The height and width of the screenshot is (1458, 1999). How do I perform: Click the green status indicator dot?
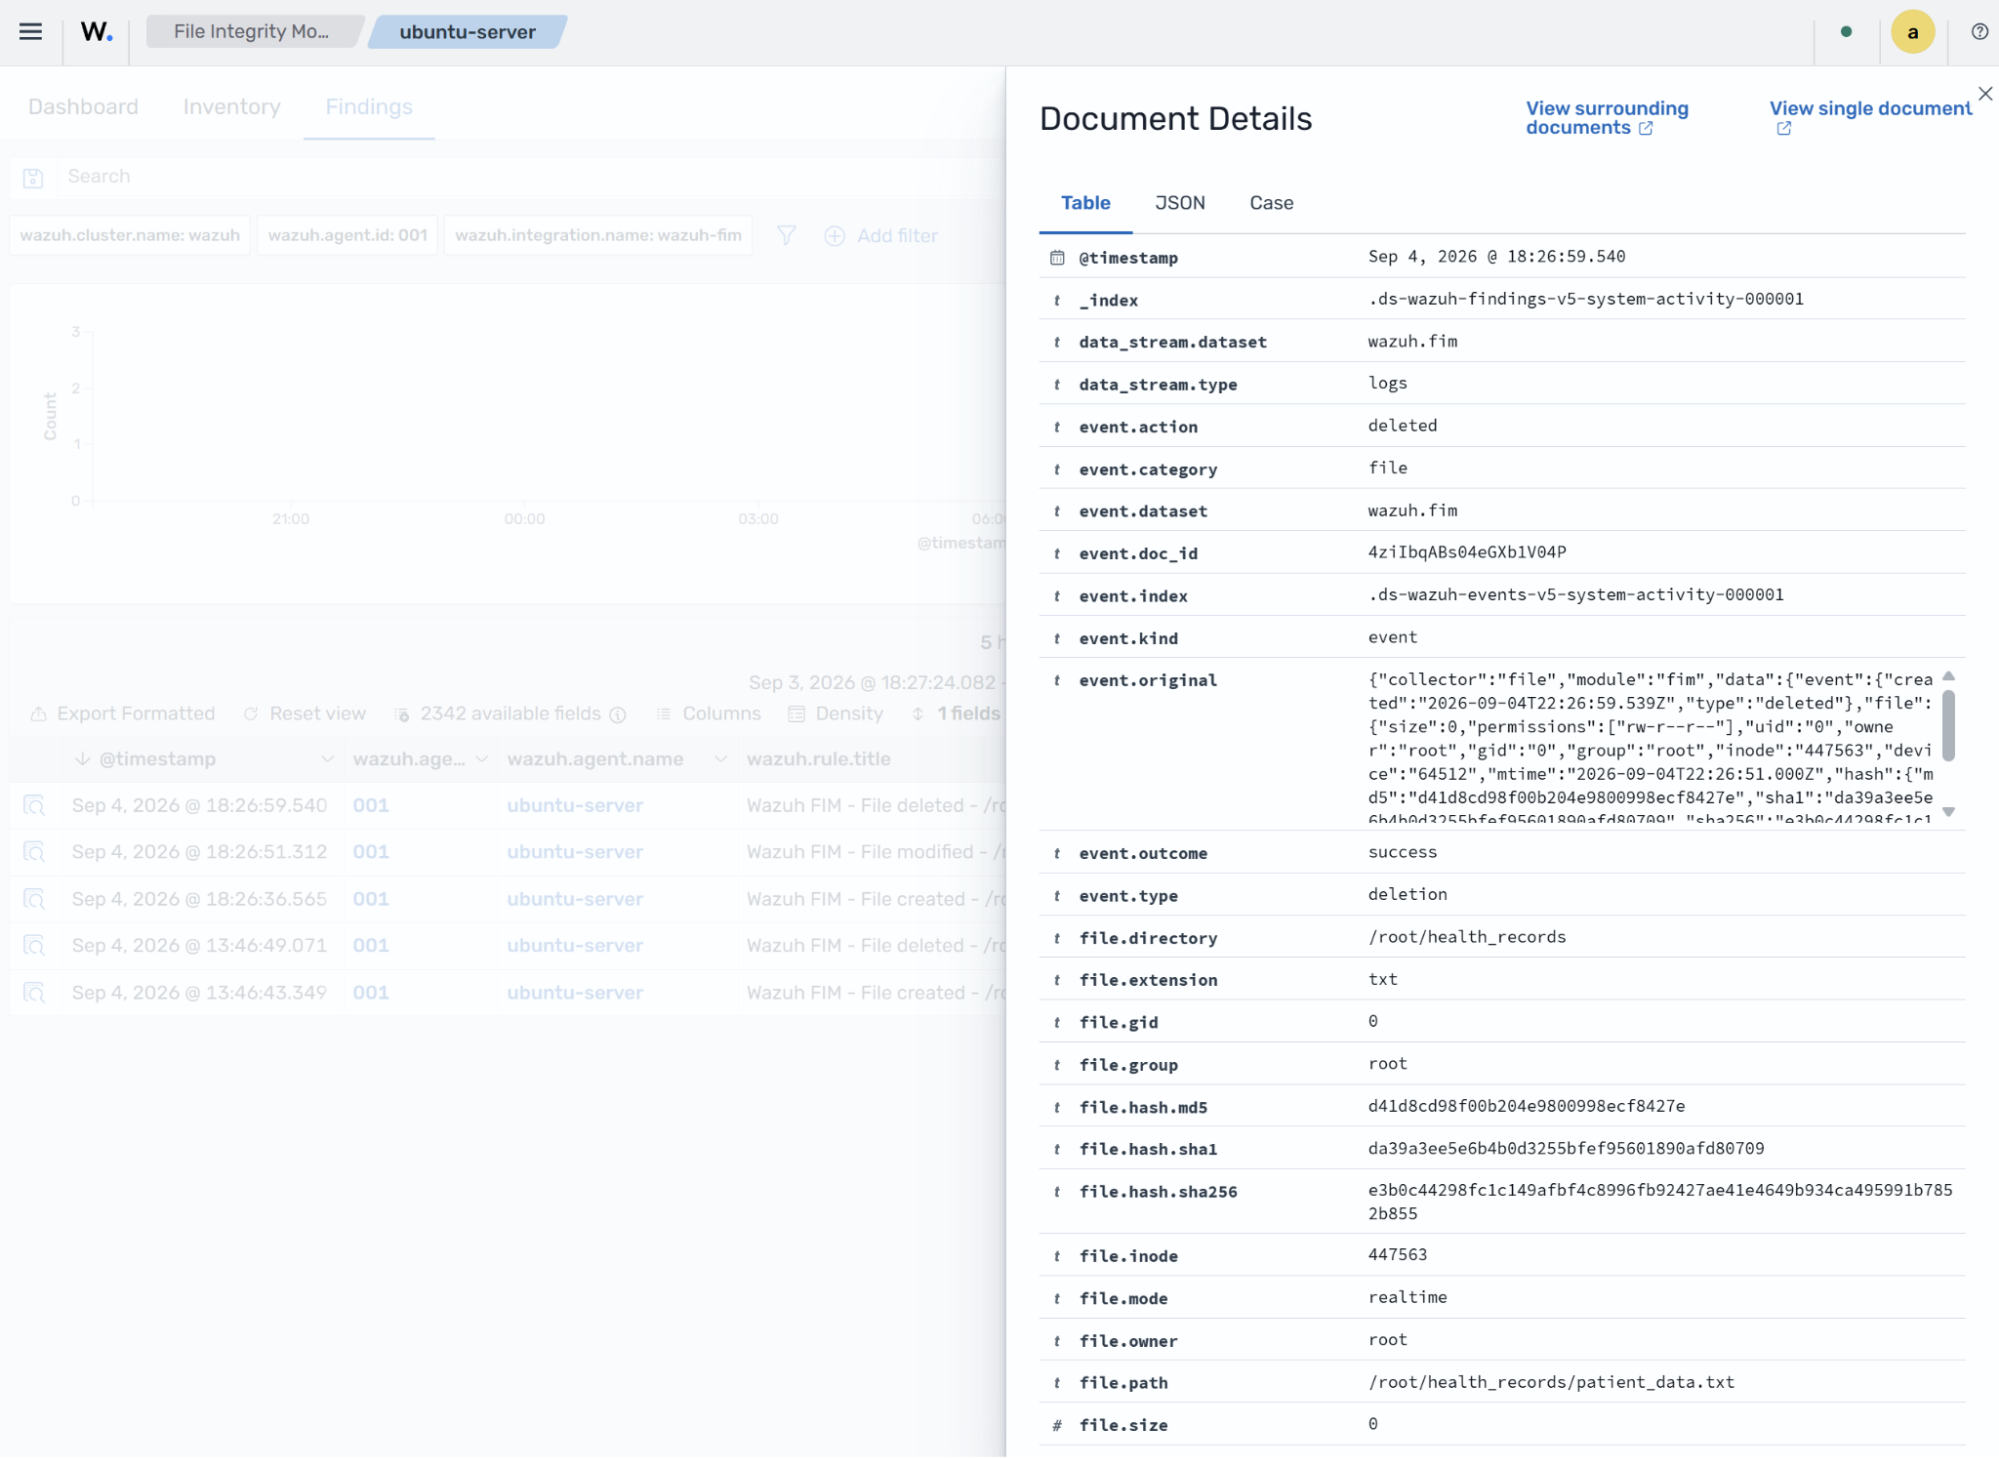pos(1846,32)
